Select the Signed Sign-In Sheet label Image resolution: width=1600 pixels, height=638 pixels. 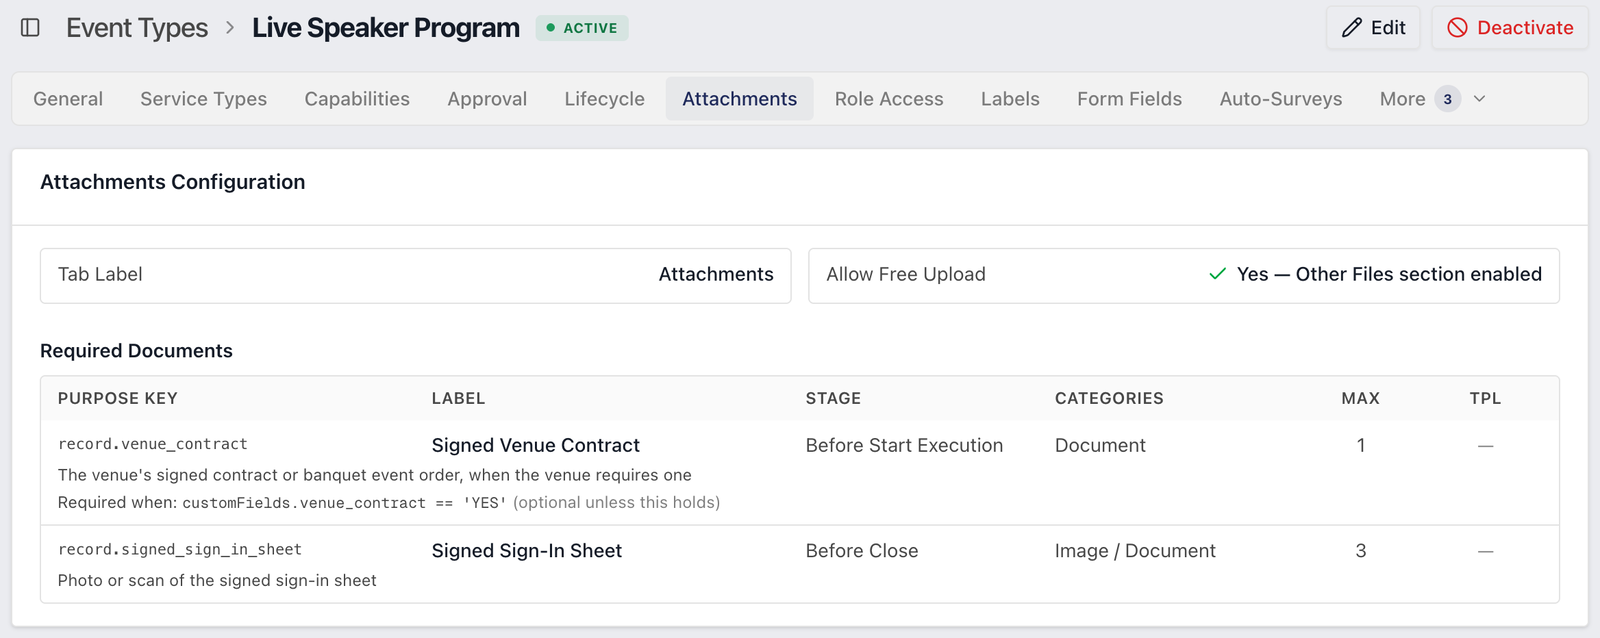coord(527,551)
